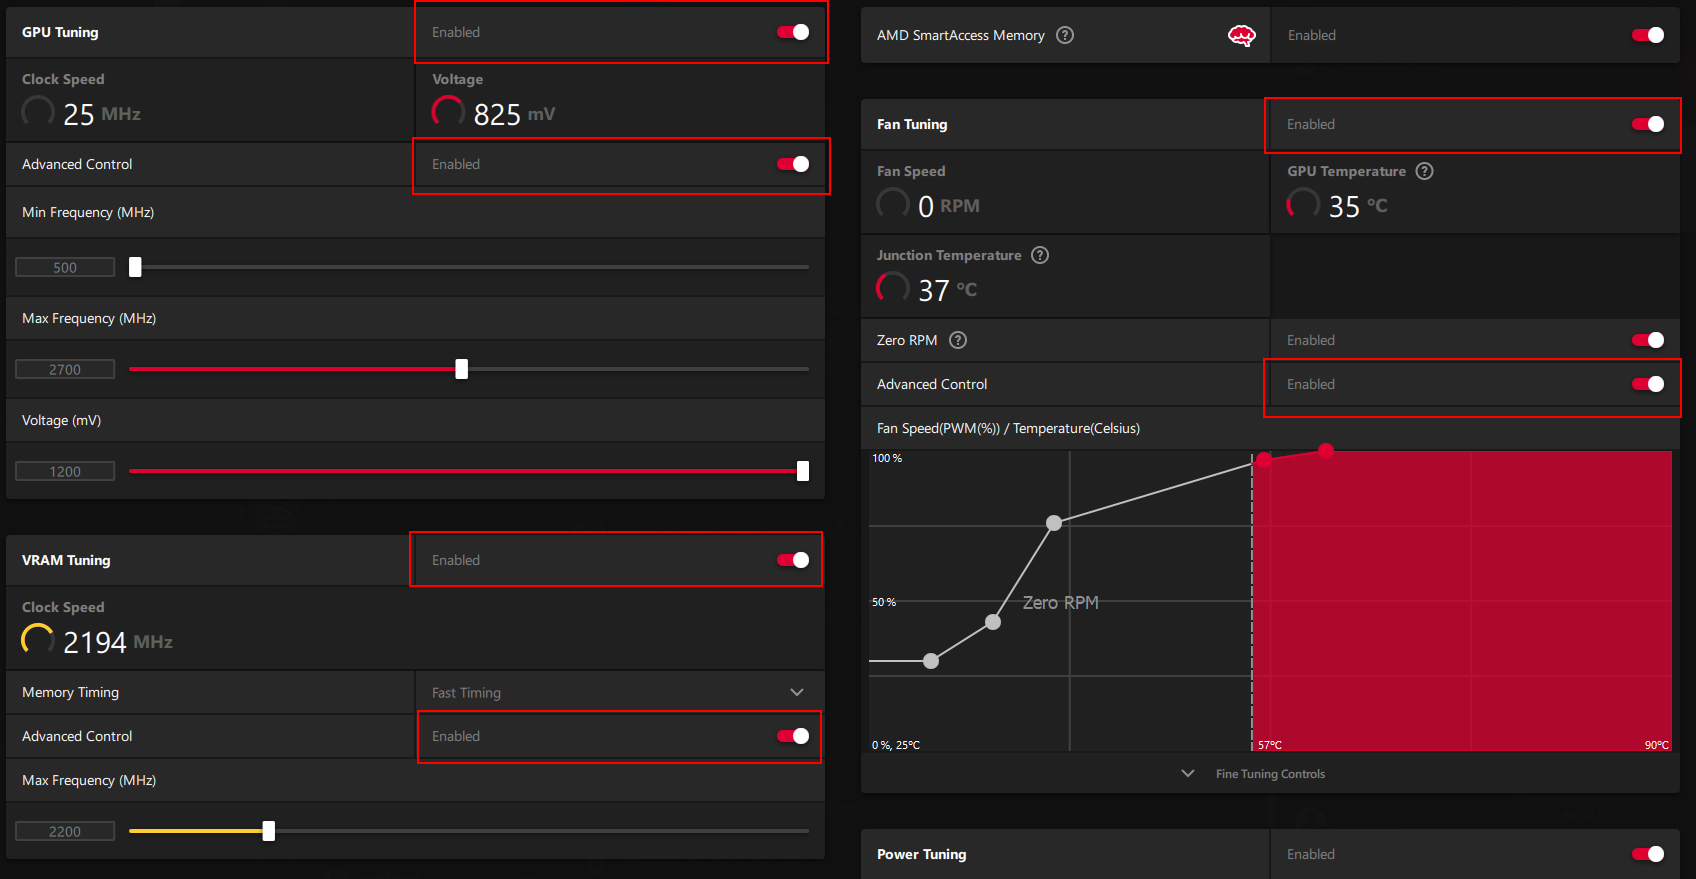Toggle the Zero RPM switch
The image size is (1696, 879).
pos(1647,340)
